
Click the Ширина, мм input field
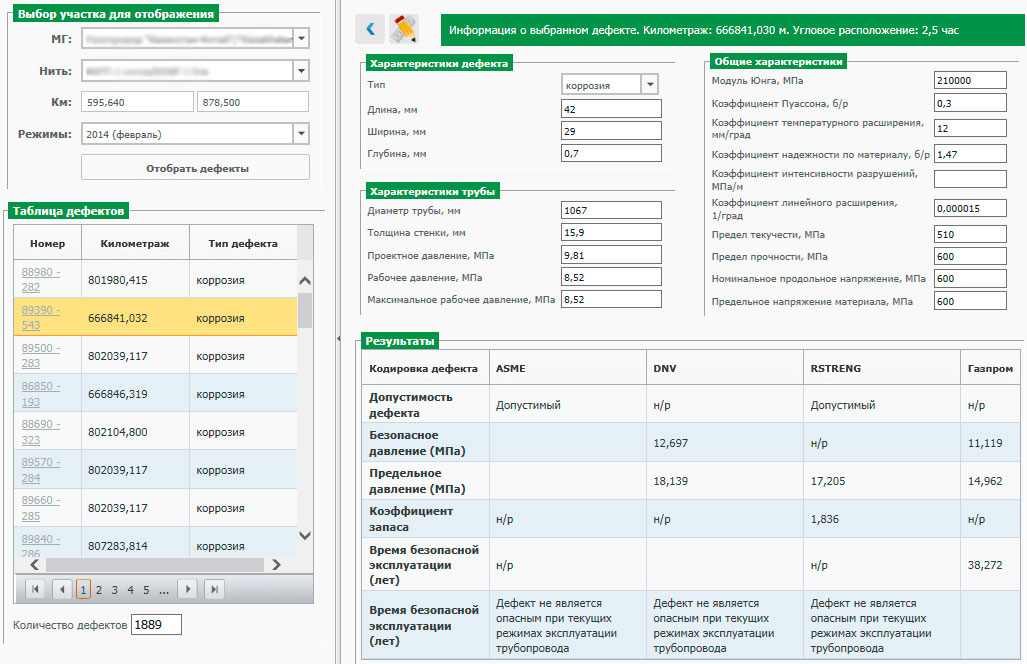point(611,131)
